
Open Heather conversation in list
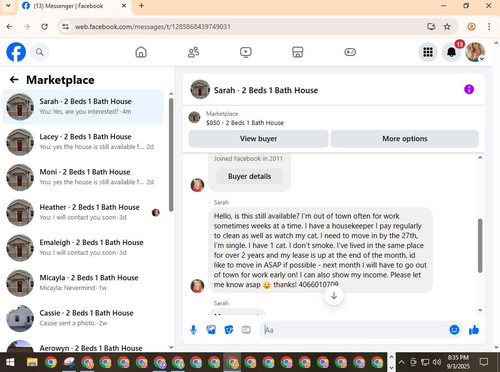(83, 213)
